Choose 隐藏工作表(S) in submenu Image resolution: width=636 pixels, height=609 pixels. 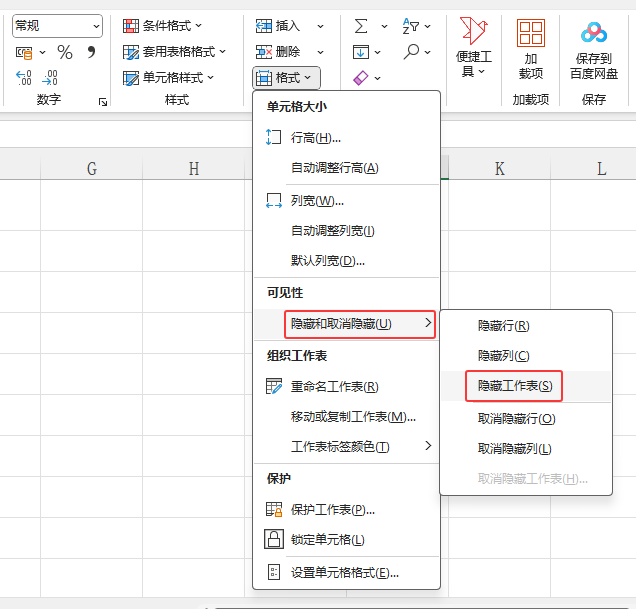coord(526,386)
